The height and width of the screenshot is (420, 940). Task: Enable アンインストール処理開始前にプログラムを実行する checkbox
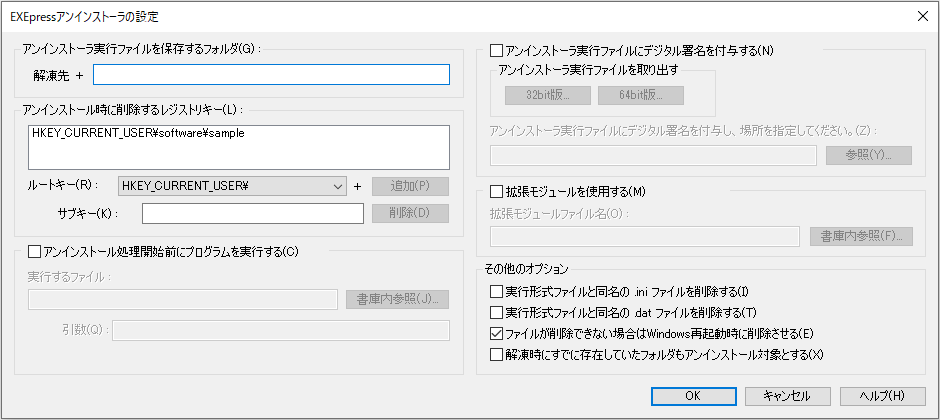pos(34,252)
